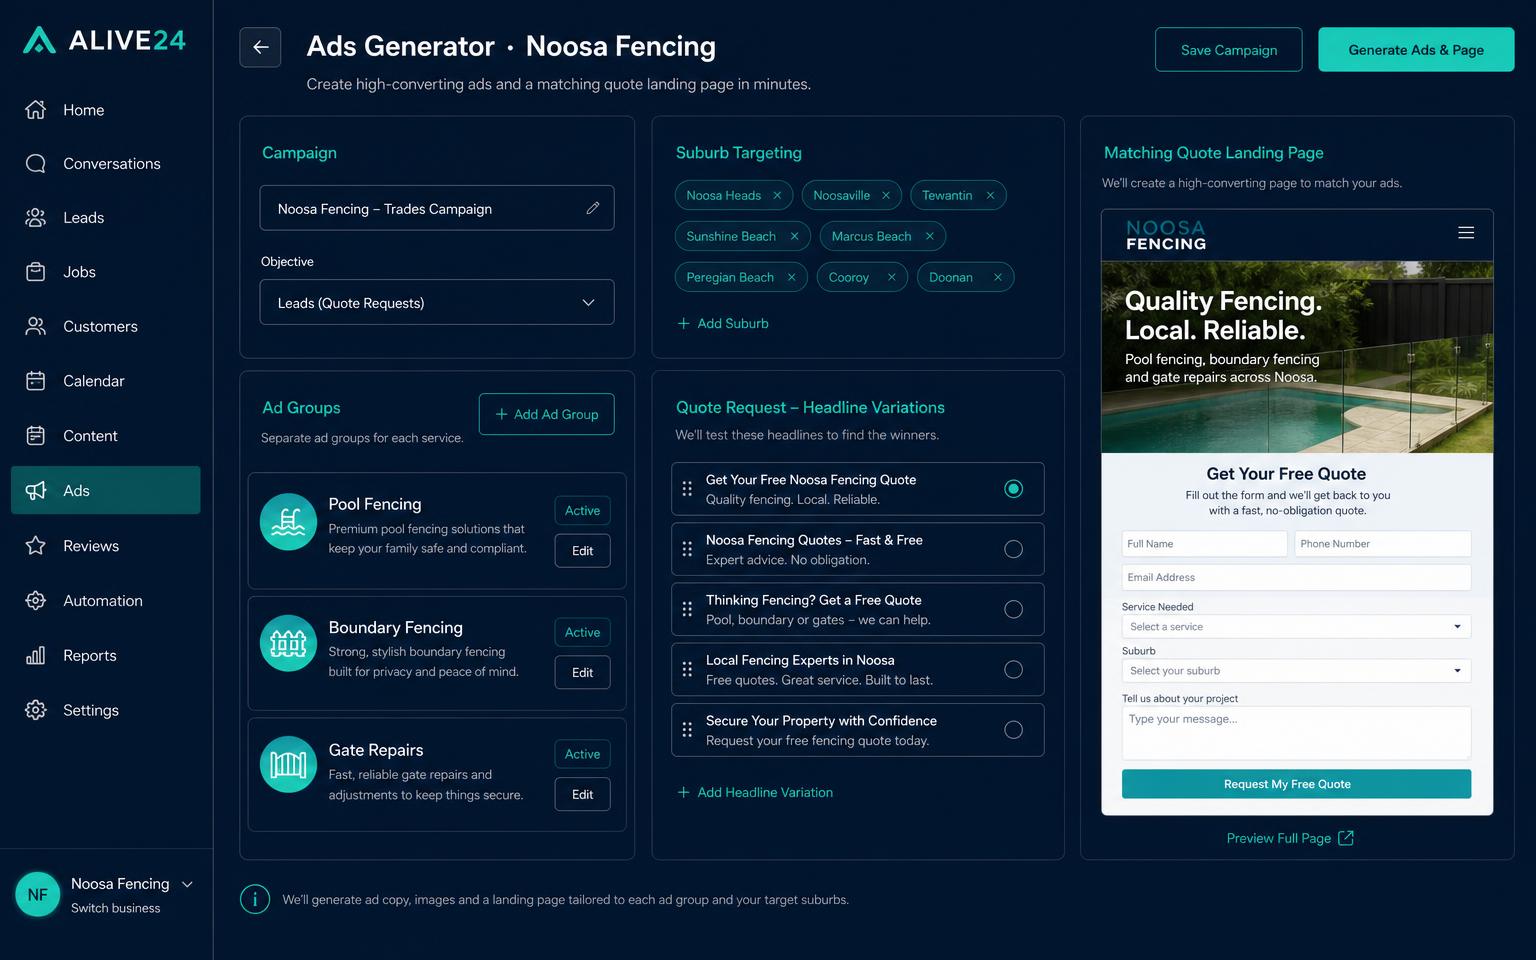Screen dimensions: 1536x960
Task: Expand the Noosa Fencing business switcher
Action: click(187, 884)
